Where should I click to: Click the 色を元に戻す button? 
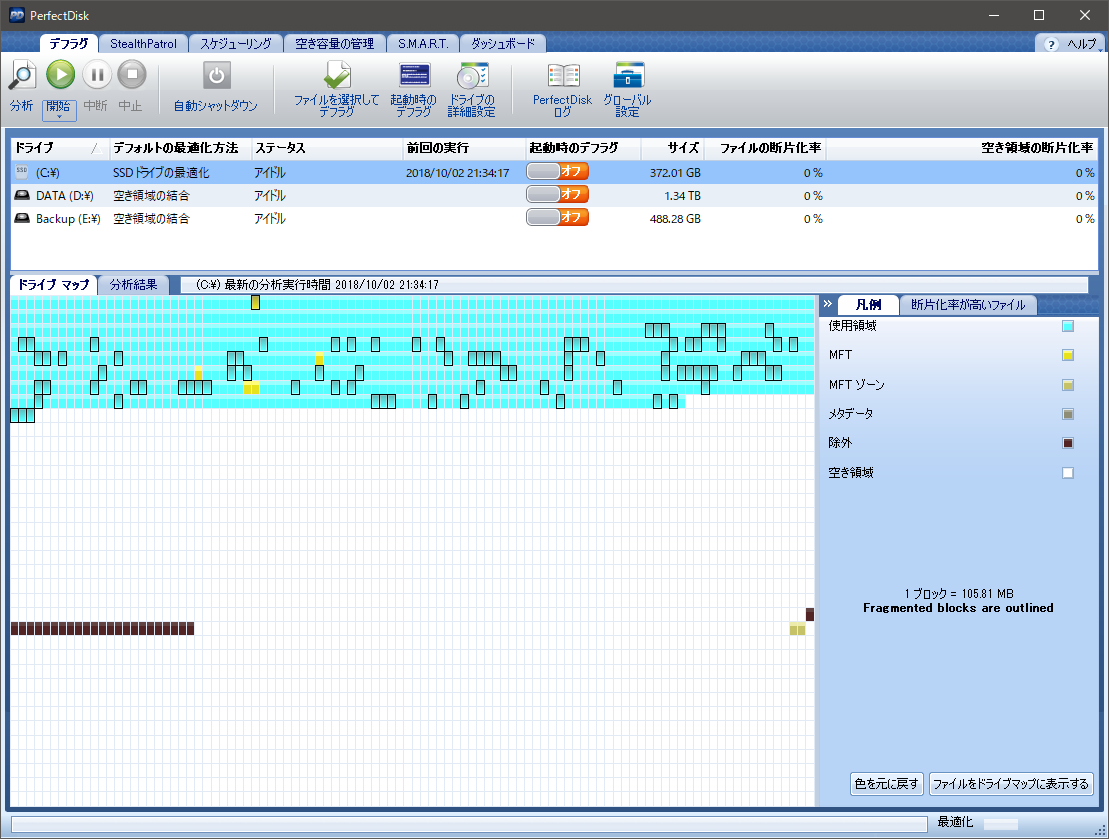[886, 783]
